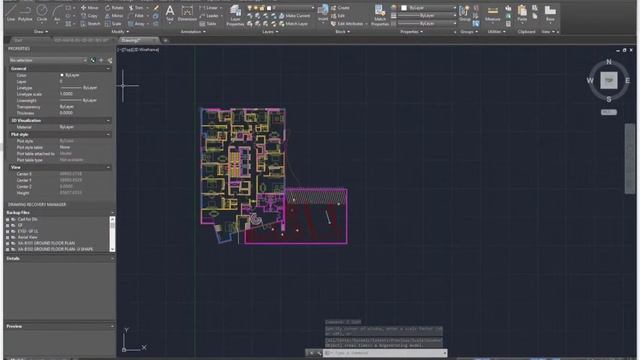Click the Match Layer button

coord(294,24)
